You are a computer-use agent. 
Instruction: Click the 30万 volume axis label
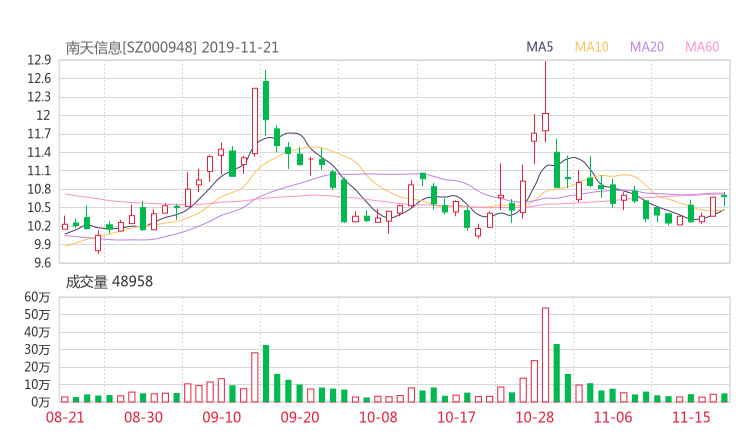tap(37, 350)
